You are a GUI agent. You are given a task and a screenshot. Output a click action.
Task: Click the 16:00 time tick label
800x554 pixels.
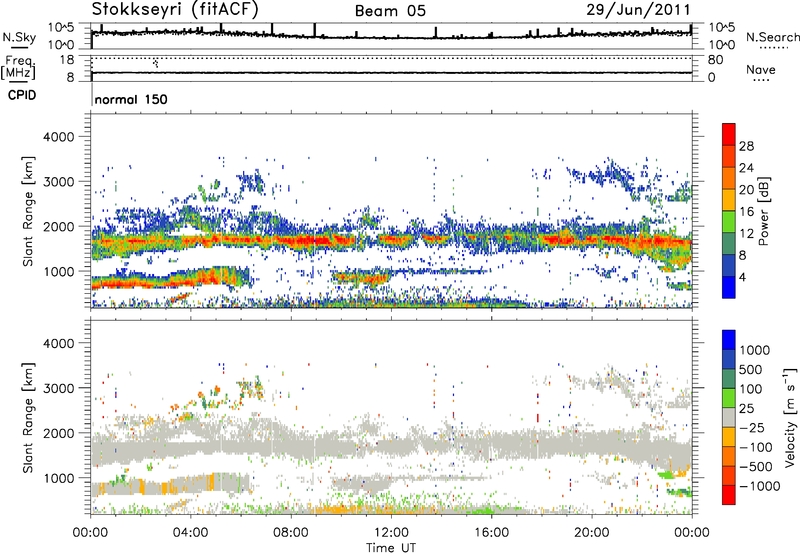tap(491, 533)
